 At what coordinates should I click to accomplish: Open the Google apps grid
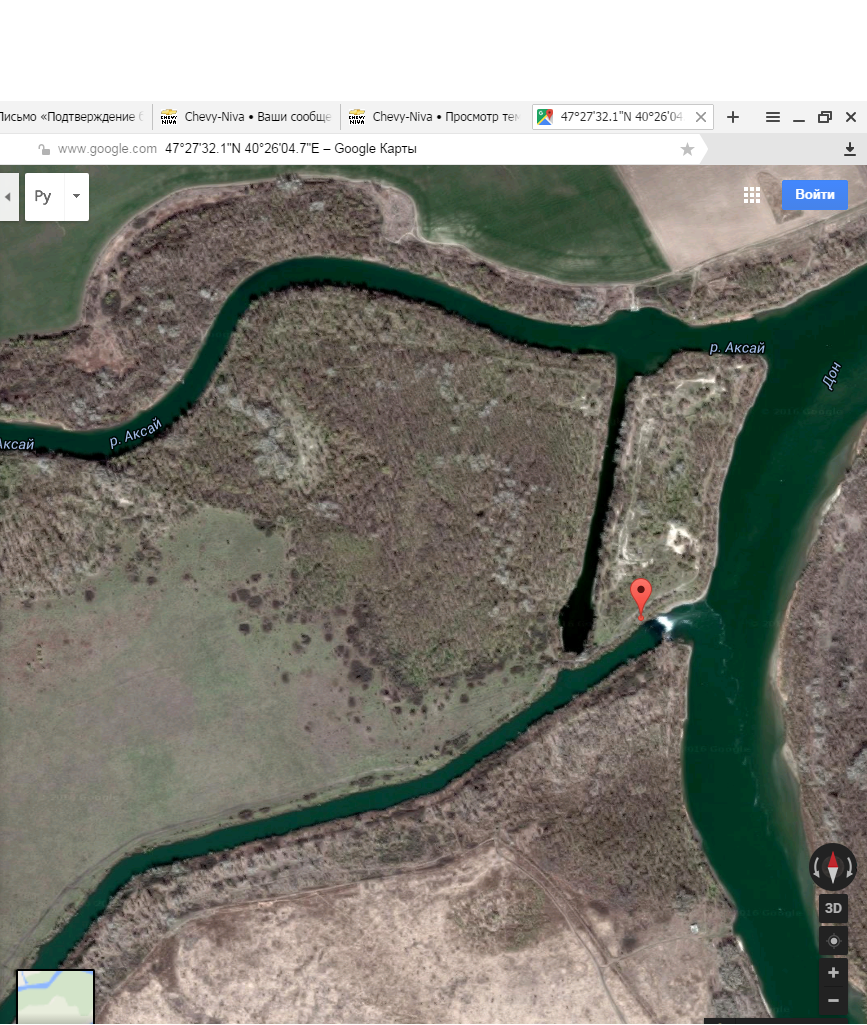coord(752,195)
